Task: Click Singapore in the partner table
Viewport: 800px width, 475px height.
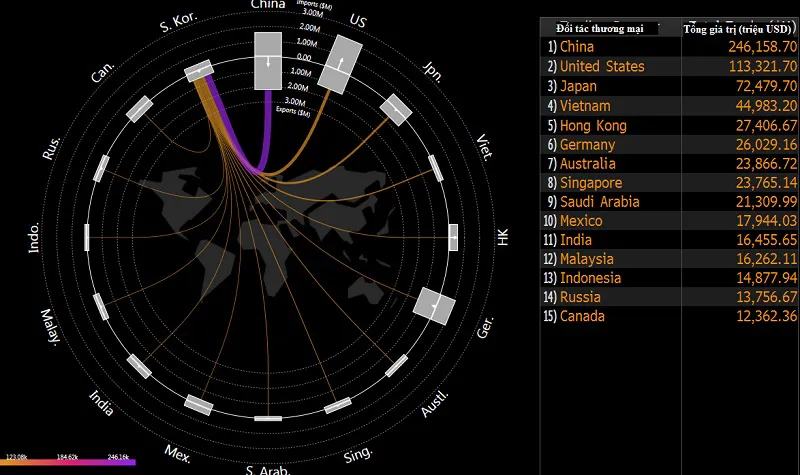Action: click(591, 183)
